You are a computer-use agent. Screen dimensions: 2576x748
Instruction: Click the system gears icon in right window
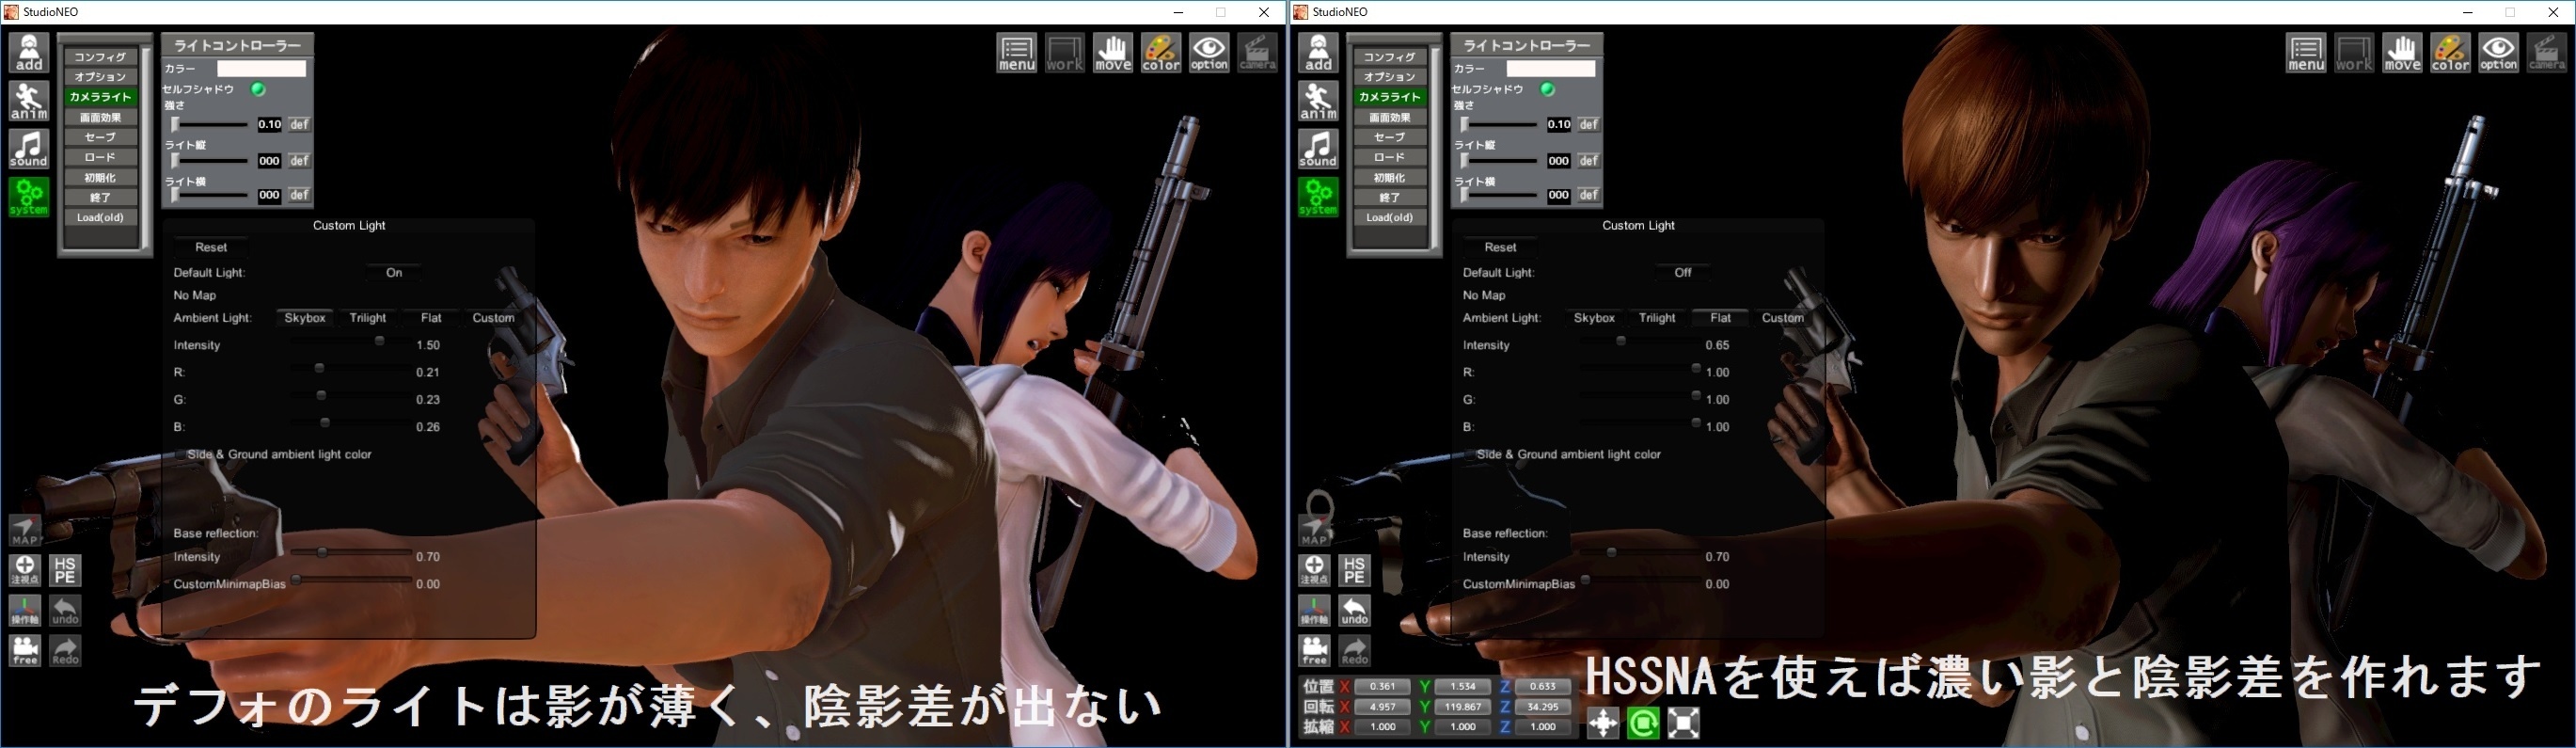click(1318, 196)
